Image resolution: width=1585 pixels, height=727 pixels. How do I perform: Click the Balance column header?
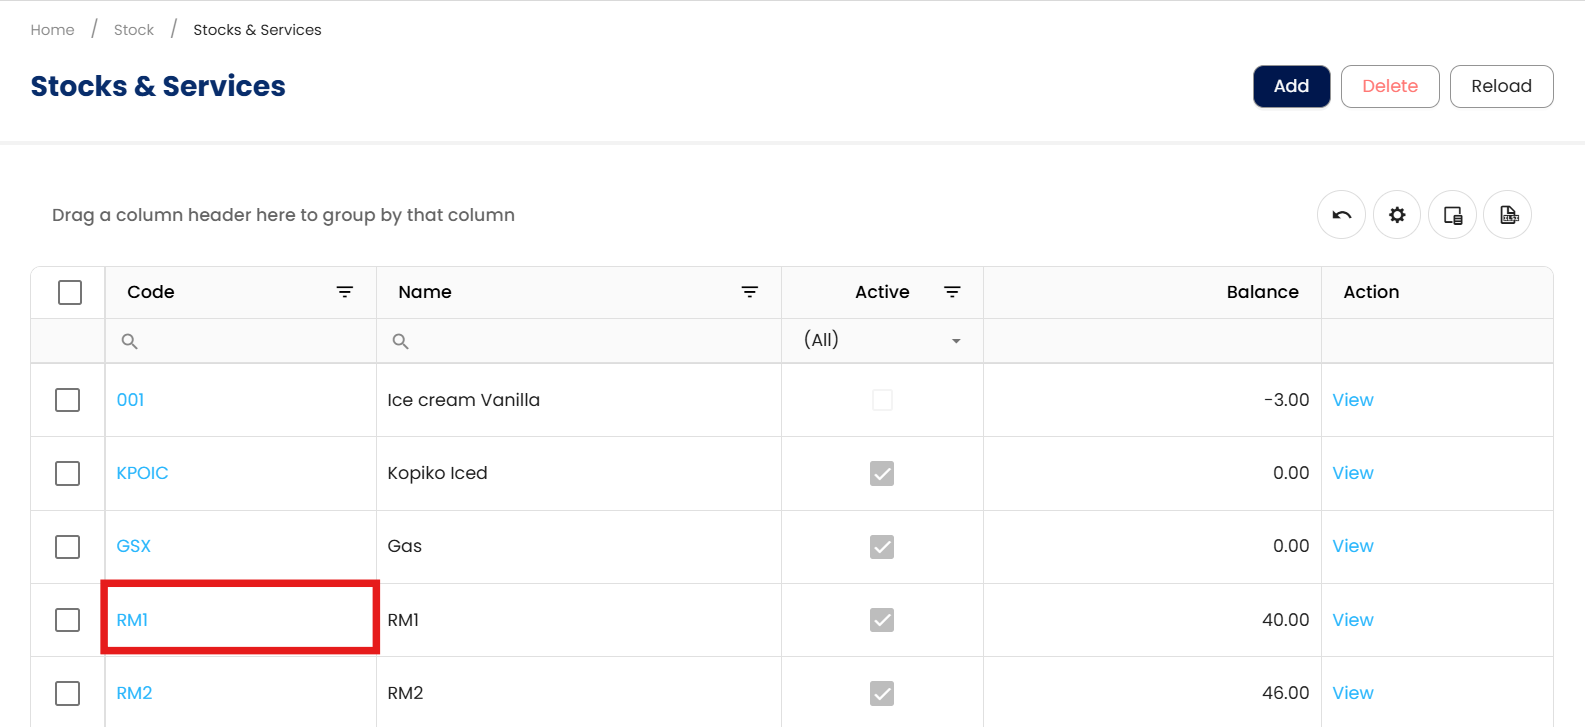click(1262, 292)
